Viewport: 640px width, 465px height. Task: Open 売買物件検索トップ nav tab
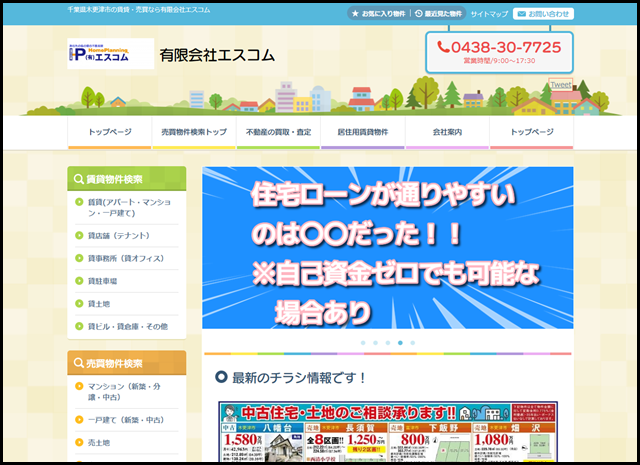click(194, 132)
